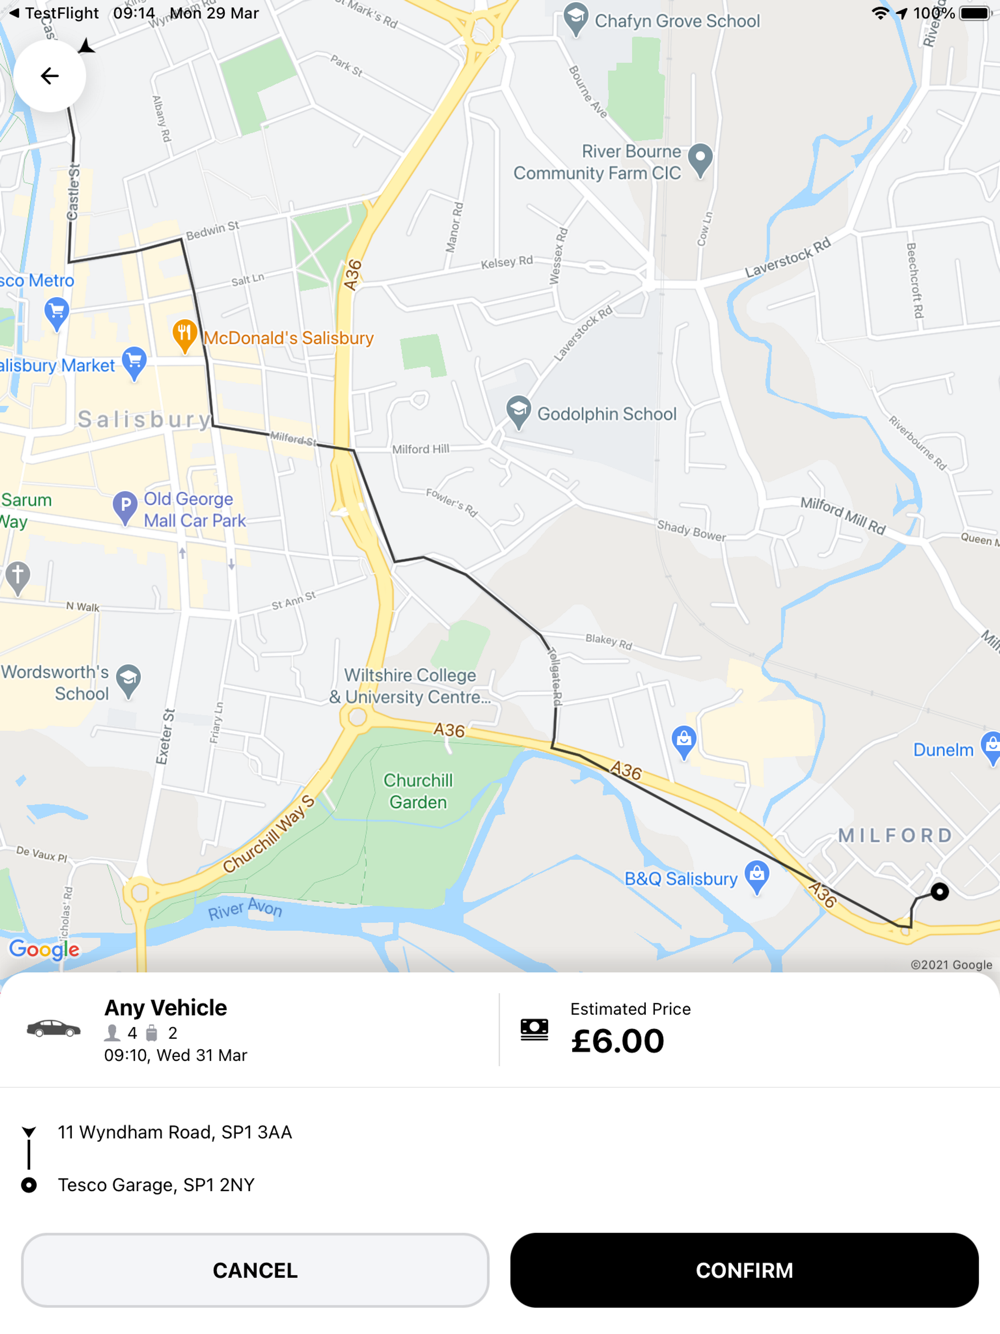Open the Google logo on map

tap(44, 949)
